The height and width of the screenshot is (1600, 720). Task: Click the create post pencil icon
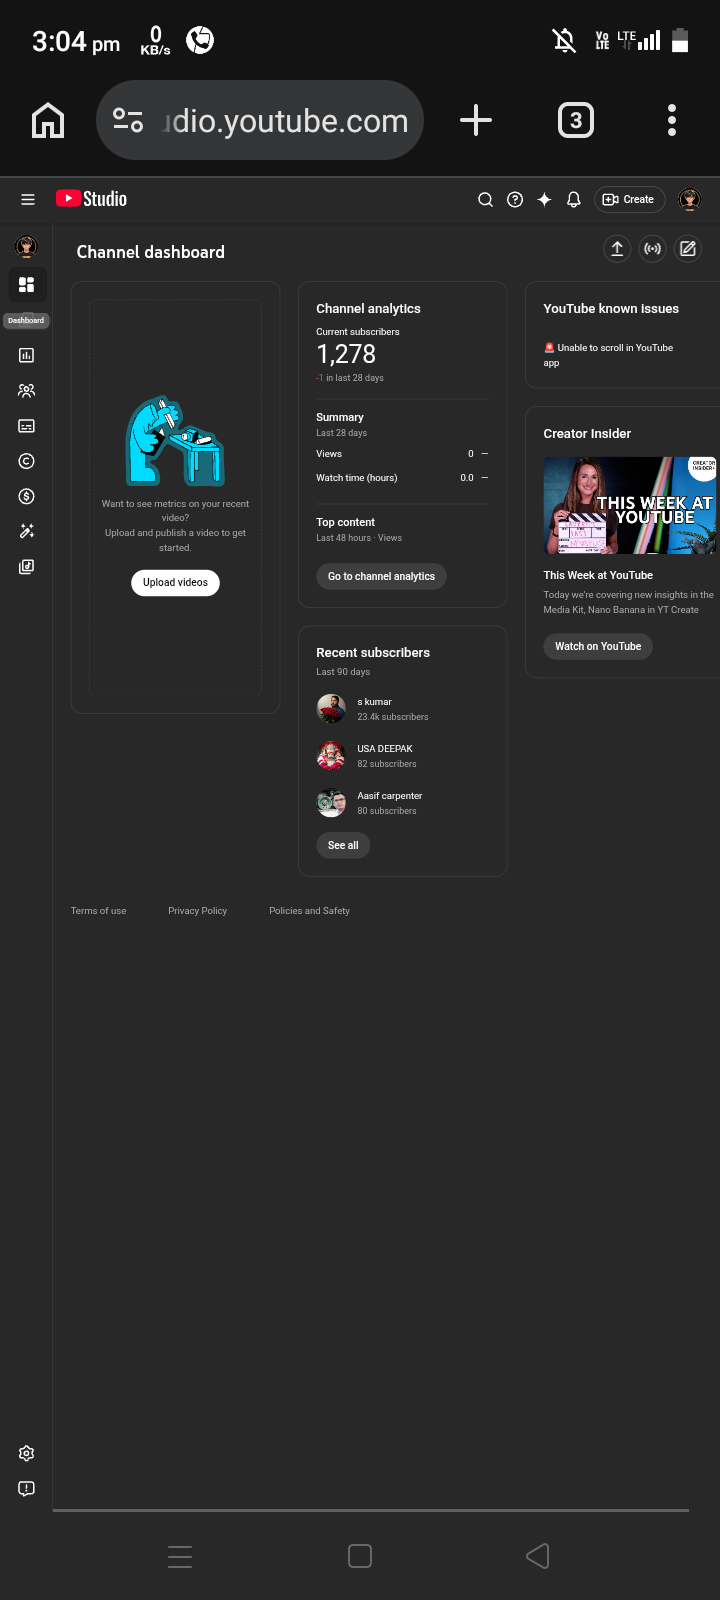(688, 249)
